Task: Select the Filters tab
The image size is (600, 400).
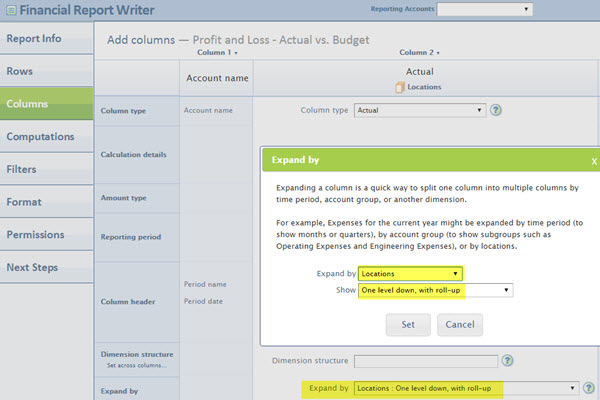Action: (46, 170)
